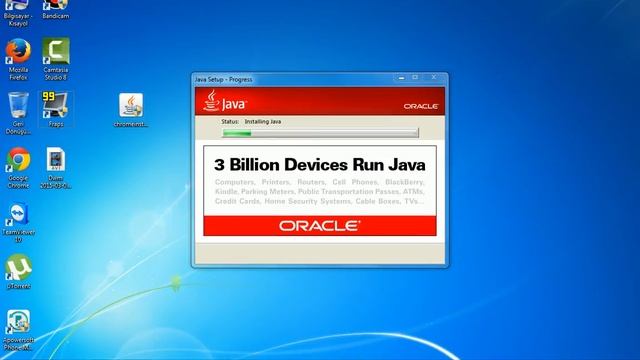Open the Bilgisayar shortcut on the desktop

pyautogui.click(x=18, y=12)
